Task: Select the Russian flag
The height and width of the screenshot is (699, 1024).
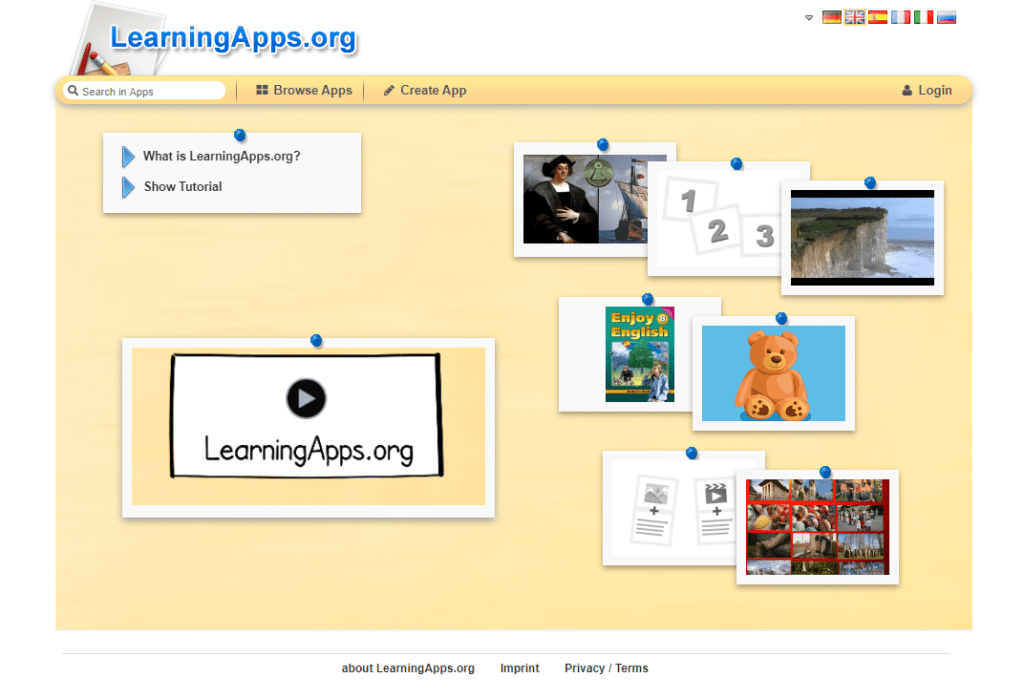Action: coord(946,17)
